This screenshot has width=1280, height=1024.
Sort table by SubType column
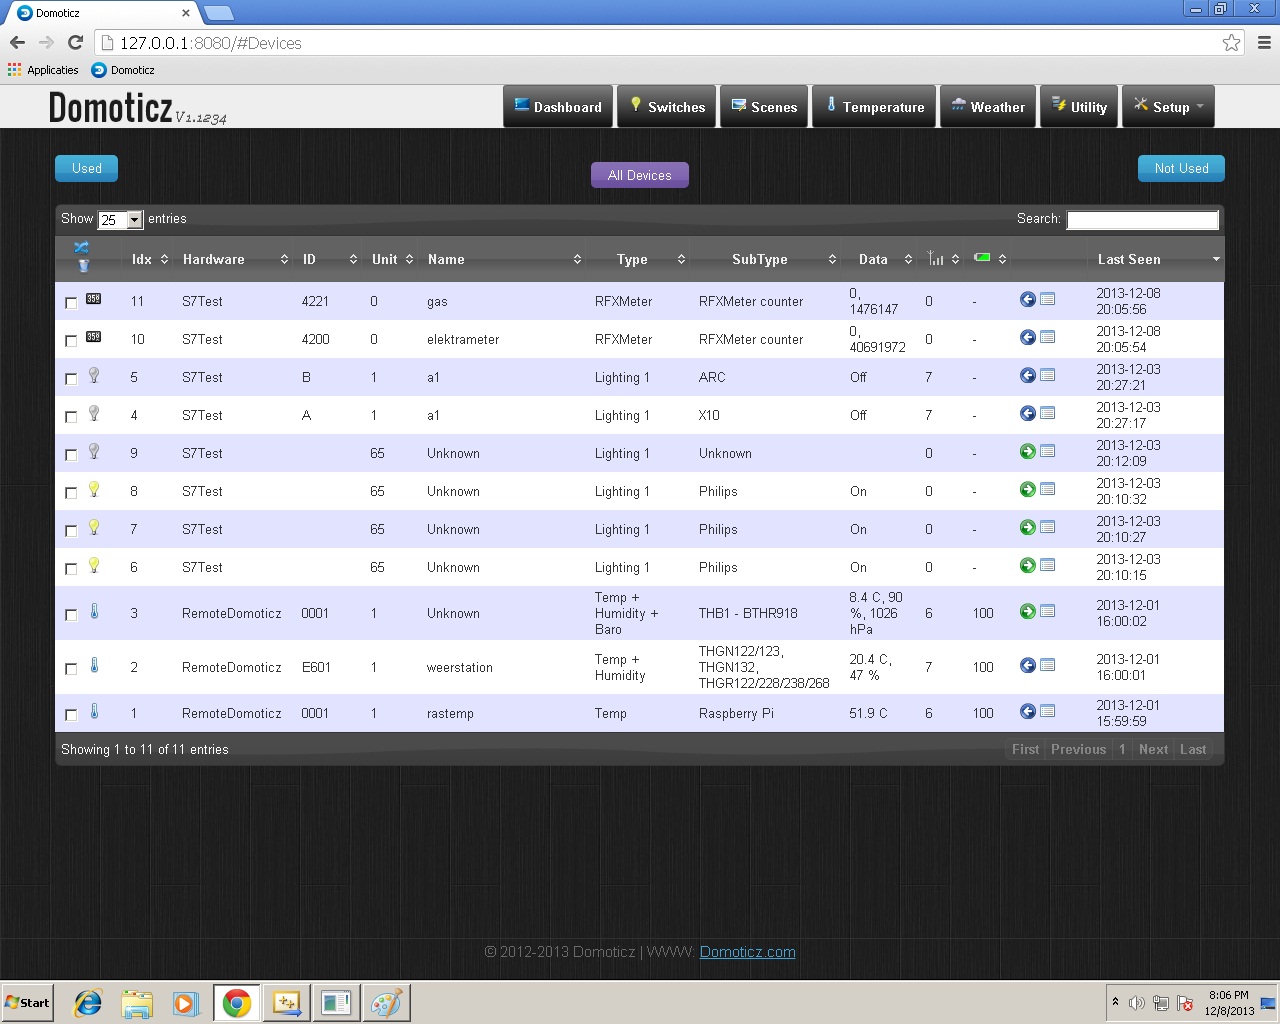[x=766, y=259]
